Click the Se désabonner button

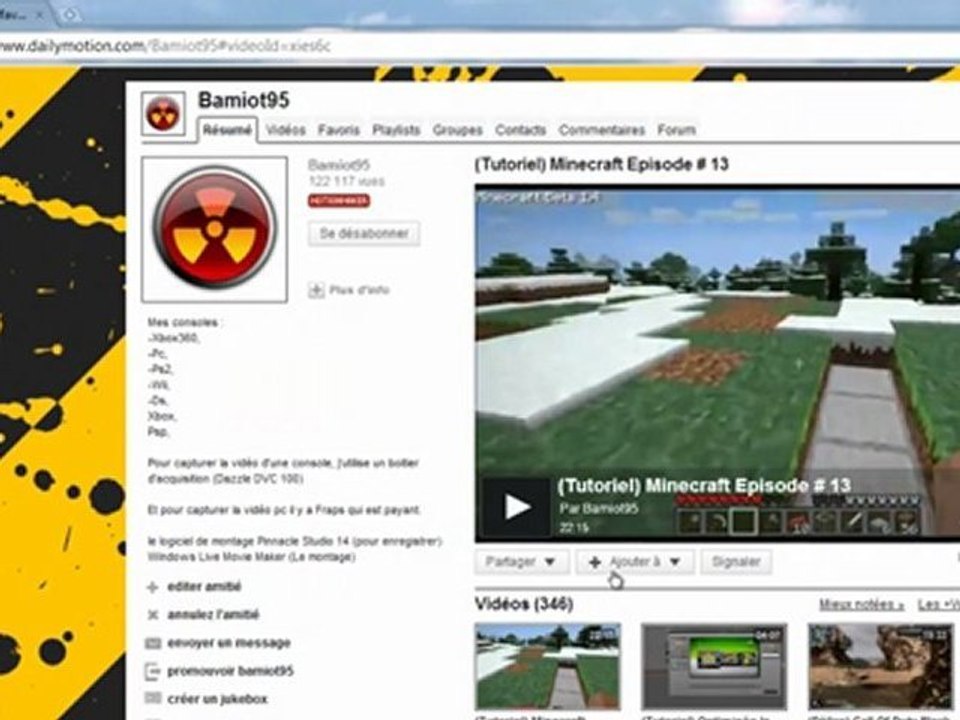coord(364,233)
